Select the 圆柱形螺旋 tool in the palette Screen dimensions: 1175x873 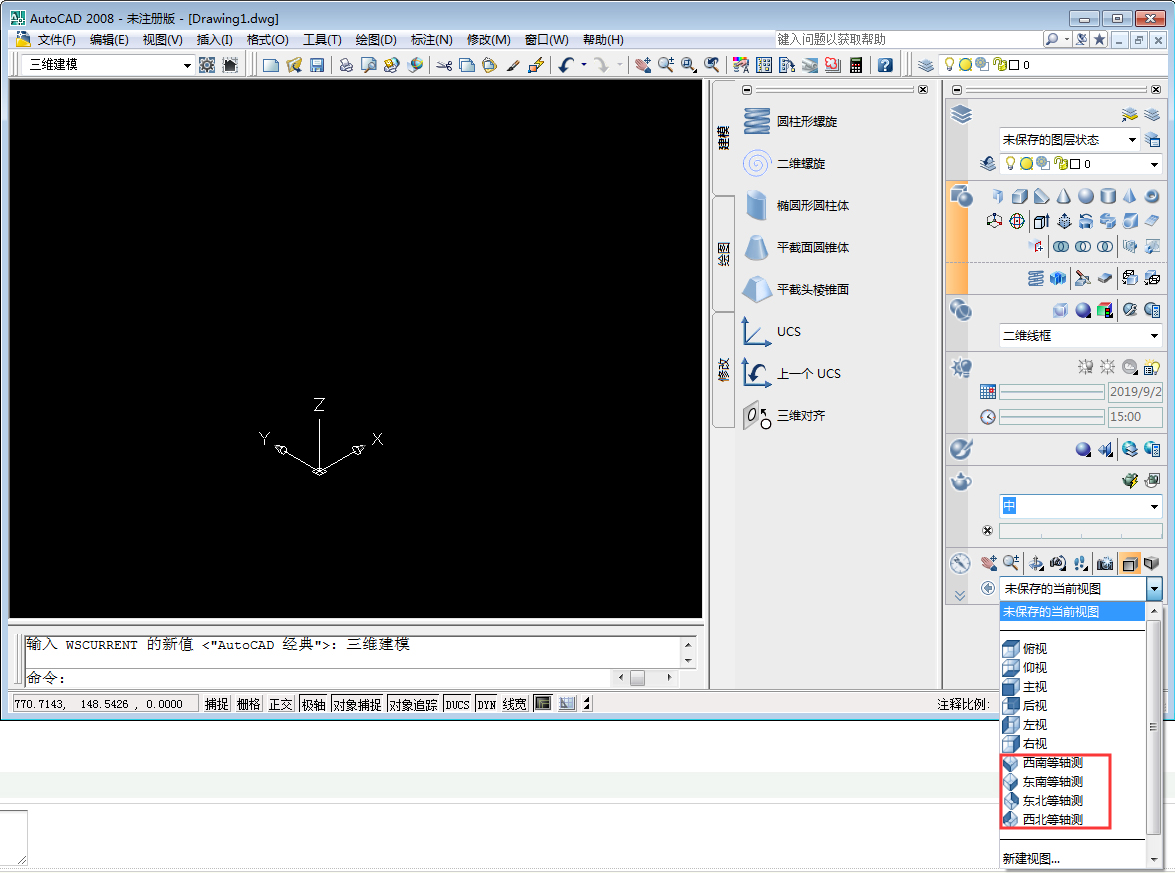point(800,120)
